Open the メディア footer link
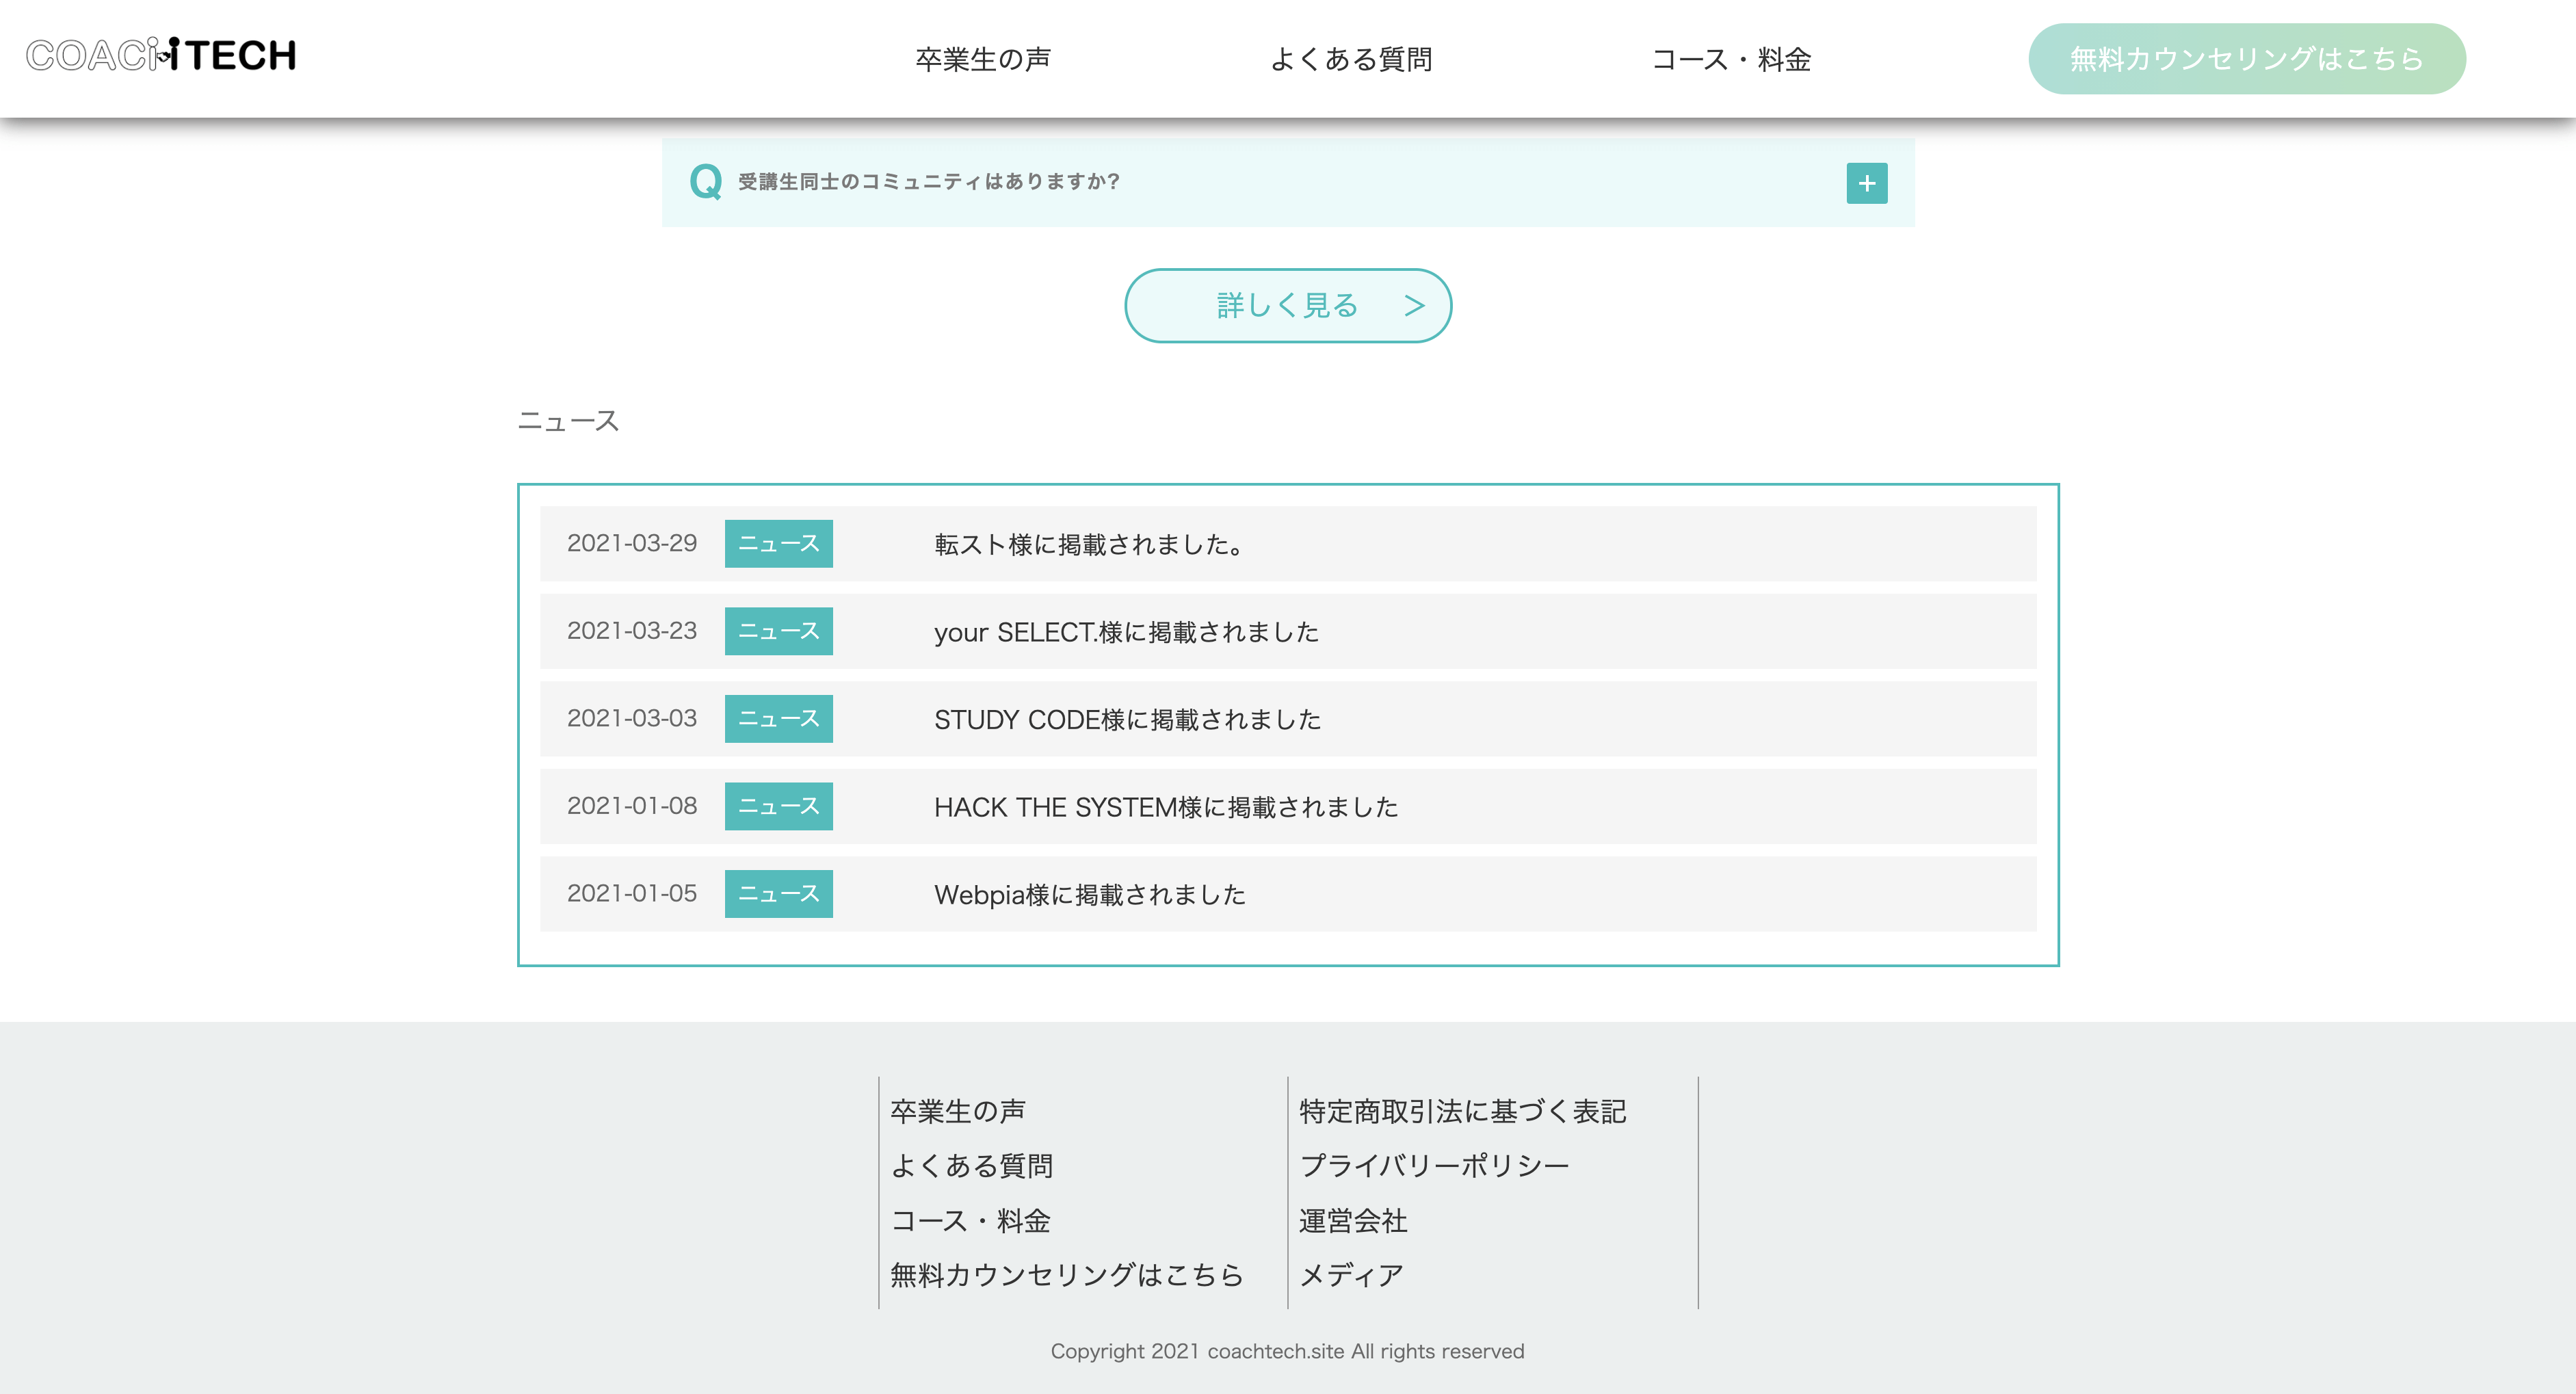Image resolution: width=2576 pixels, height=1394 pixels. [x=1351, y=1275]
